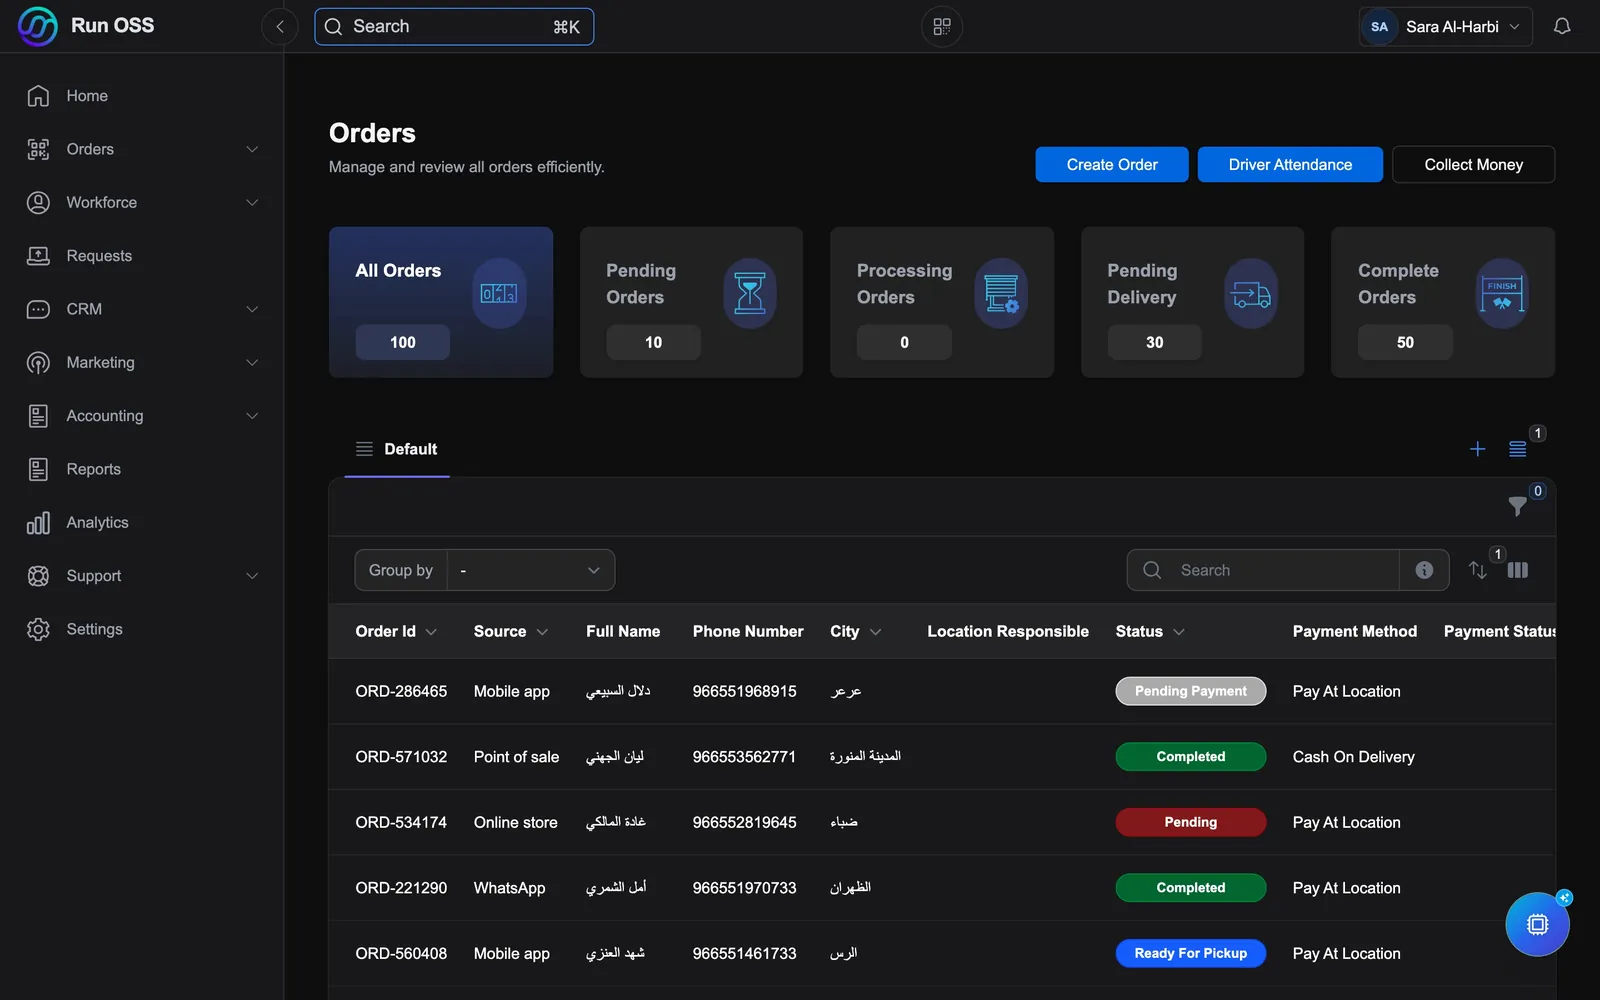Open the column settings icon
Viewport: 1600px width, 1000px height.
pos(1517,570)
